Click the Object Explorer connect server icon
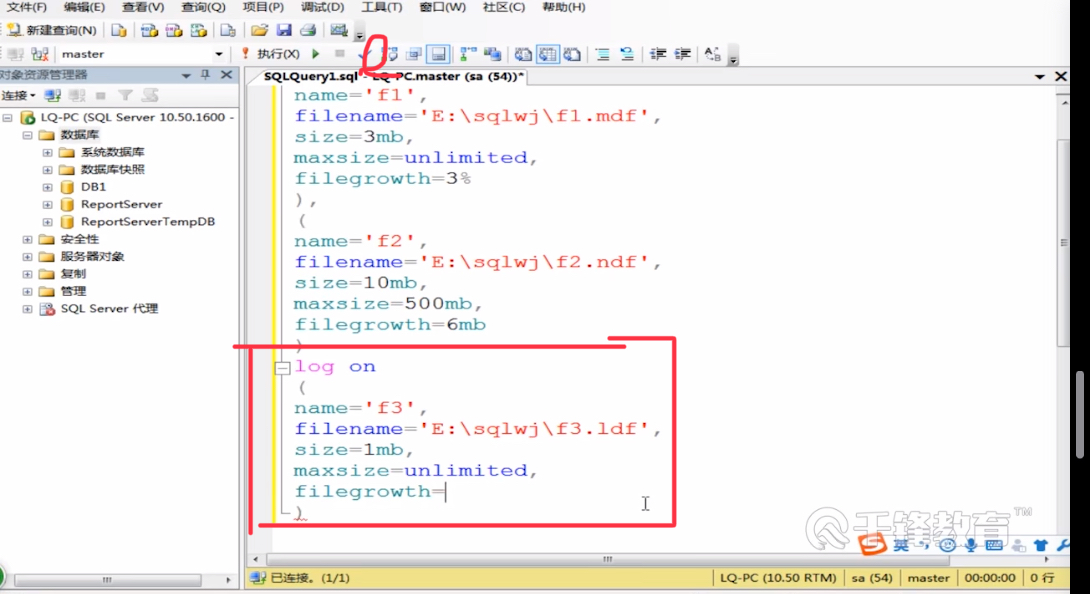1090x594 pixels. [x=53, y=95]
